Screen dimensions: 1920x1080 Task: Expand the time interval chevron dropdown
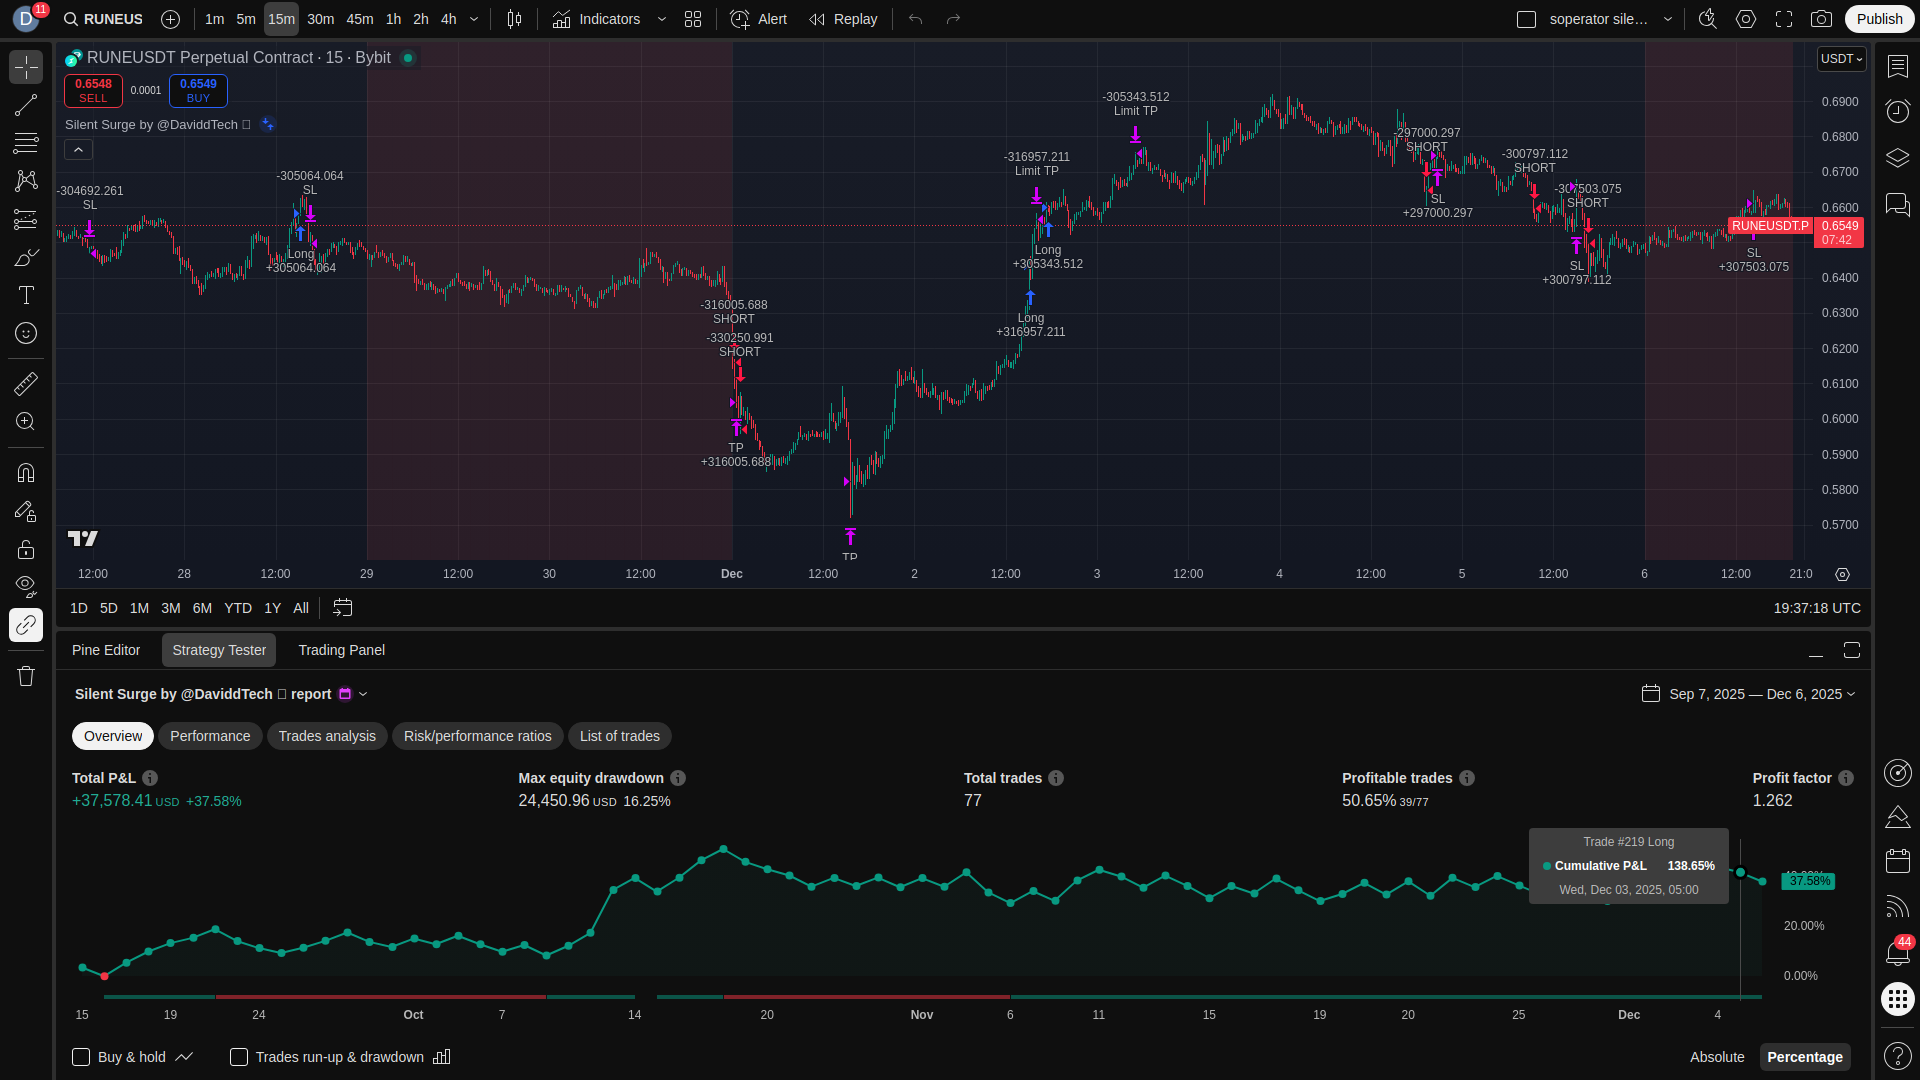pyautogui.click(x=474, y=19)
